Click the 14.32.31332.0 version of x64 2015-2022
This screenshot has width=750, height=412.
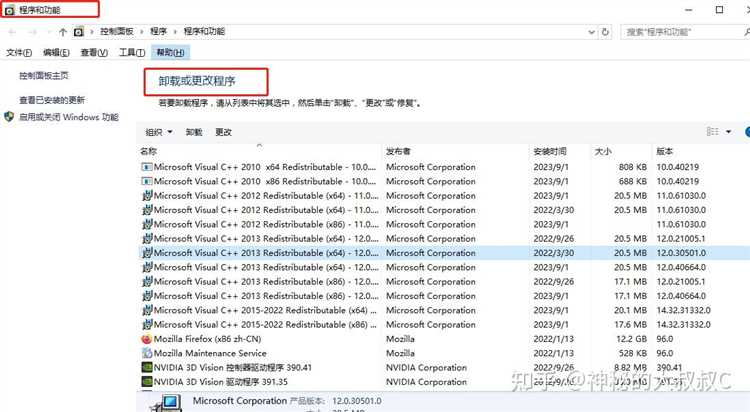pyautogui.click(x=684, y=310)
